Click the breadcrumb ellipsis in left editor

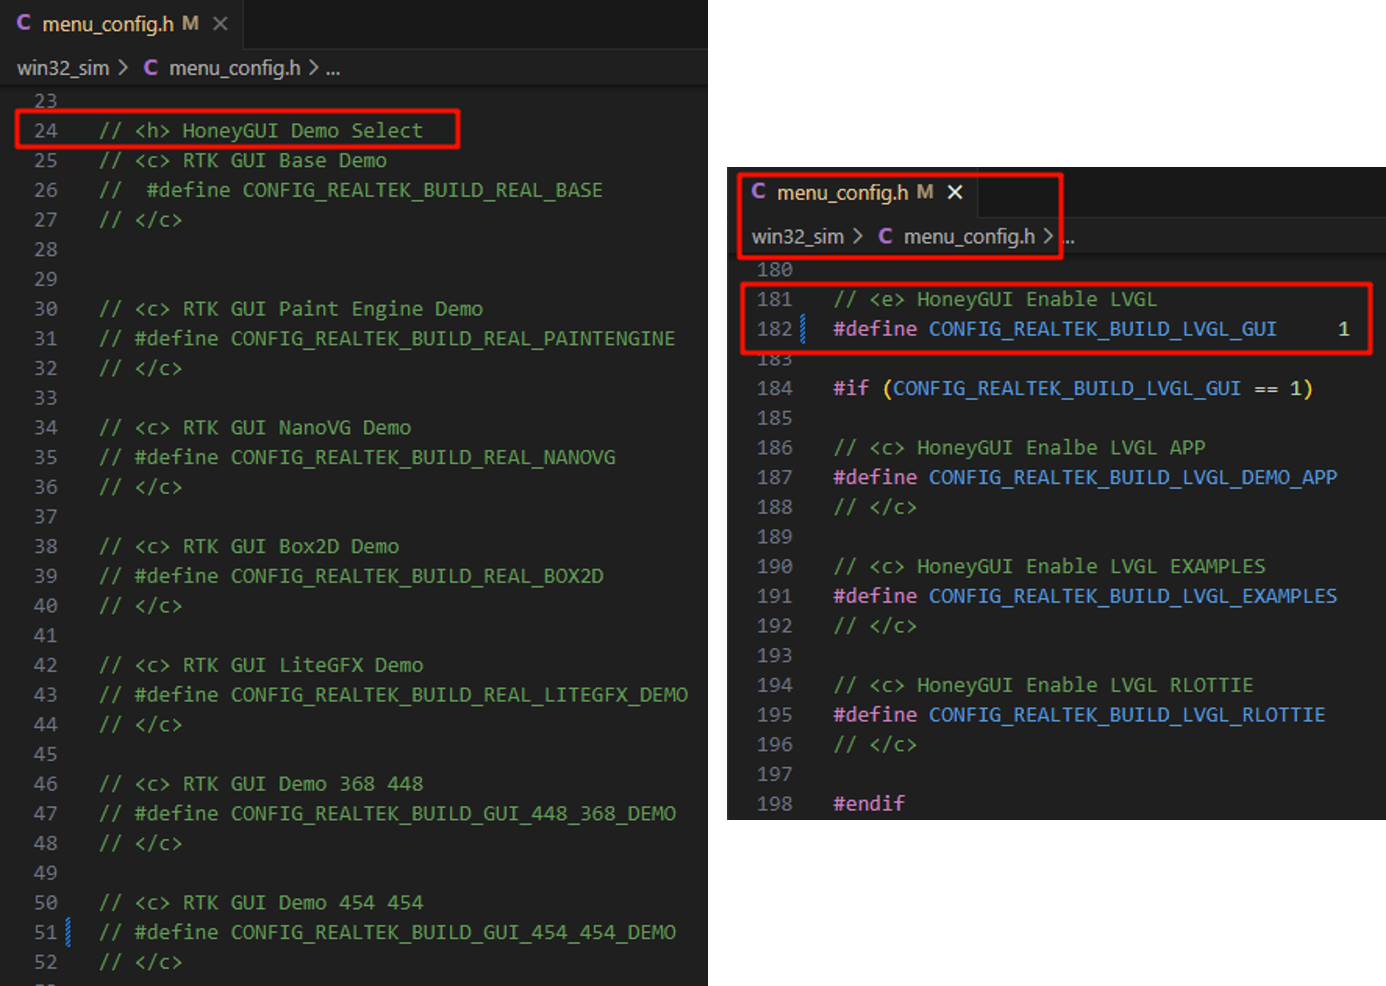point(333,68)
